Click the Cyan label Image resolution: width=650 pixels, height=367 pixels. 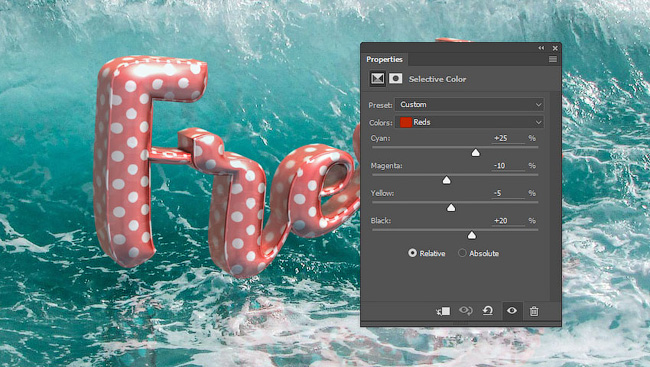[380, 139]
